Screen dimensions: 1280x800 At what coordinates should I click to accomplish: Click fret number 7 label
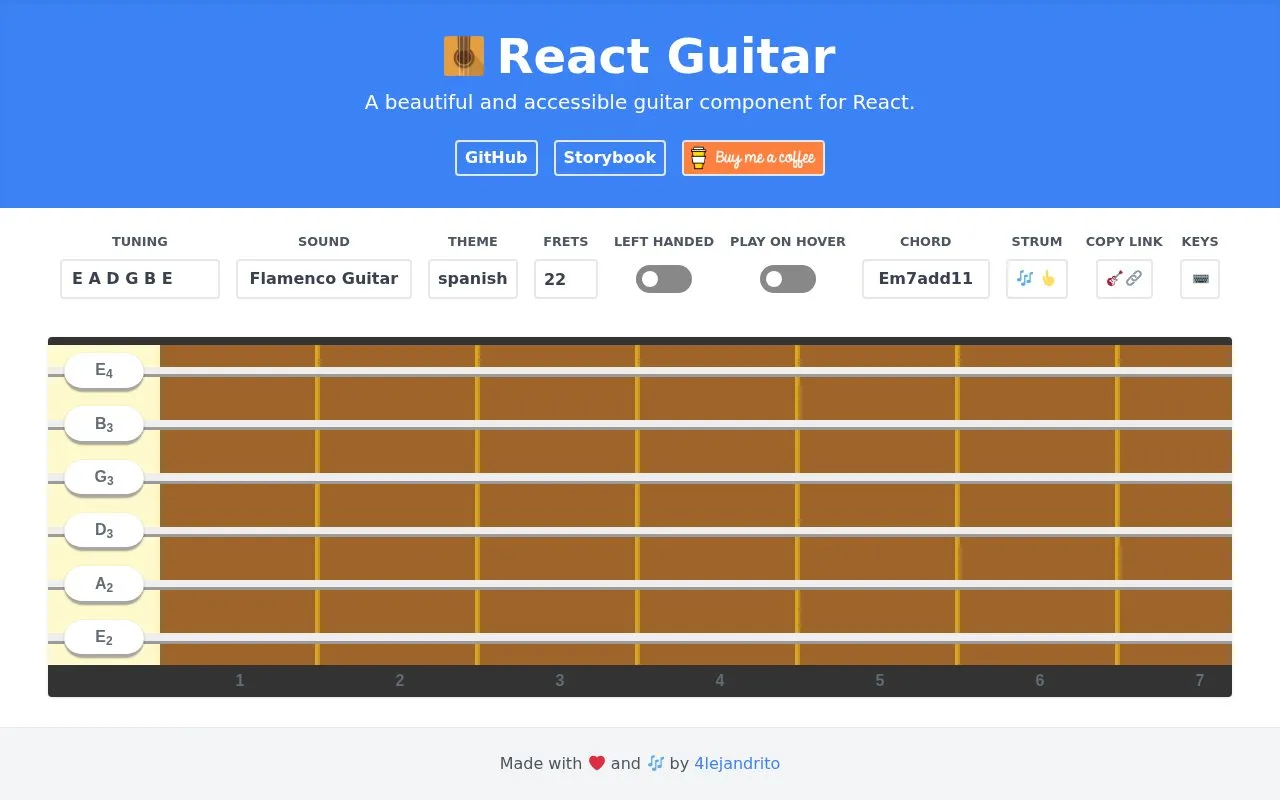tap(1200, 681)
